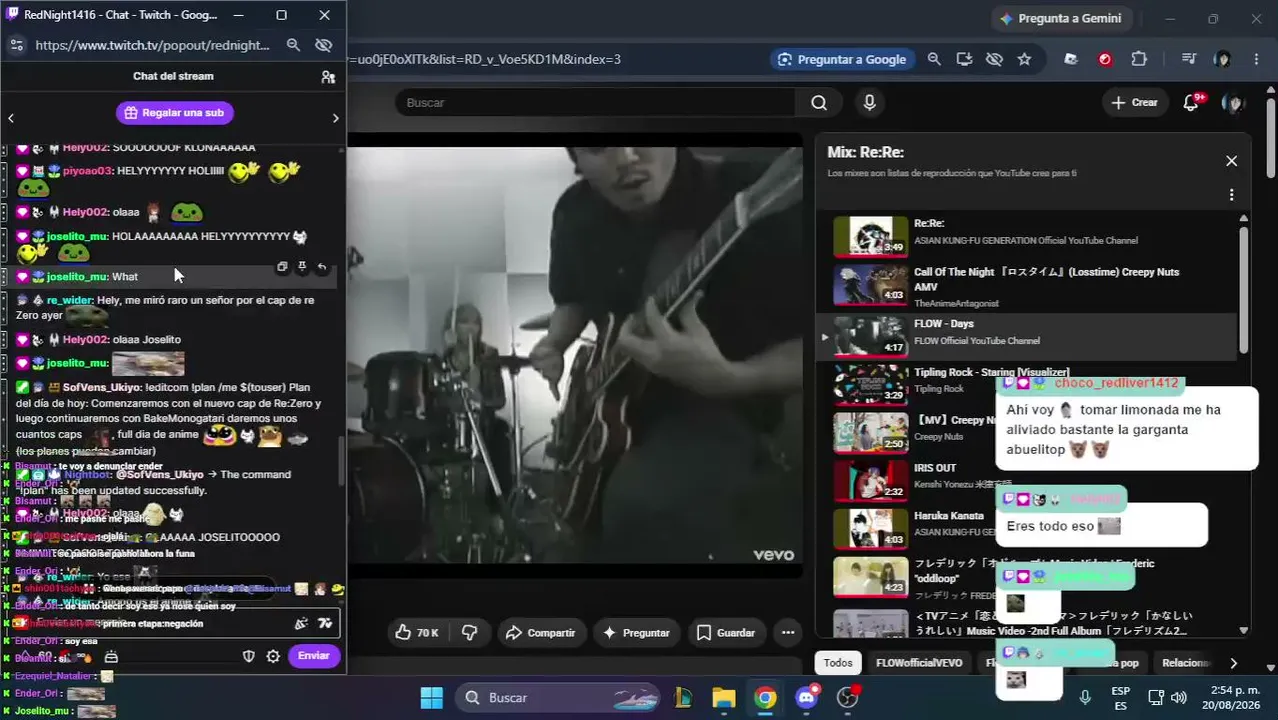Show more filter chips with right chevron
The height and width of the screenshot is (720, 1278).
[1233, 663]
